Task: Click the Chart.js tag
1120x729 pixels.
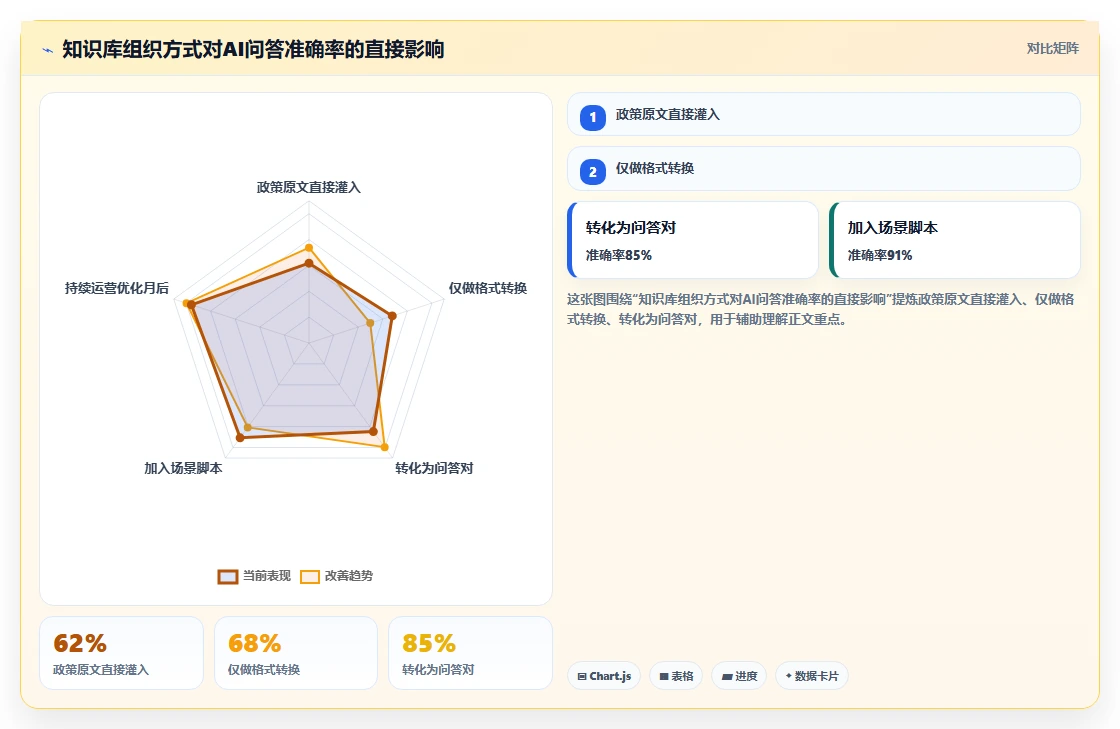Action: point(604,676)
